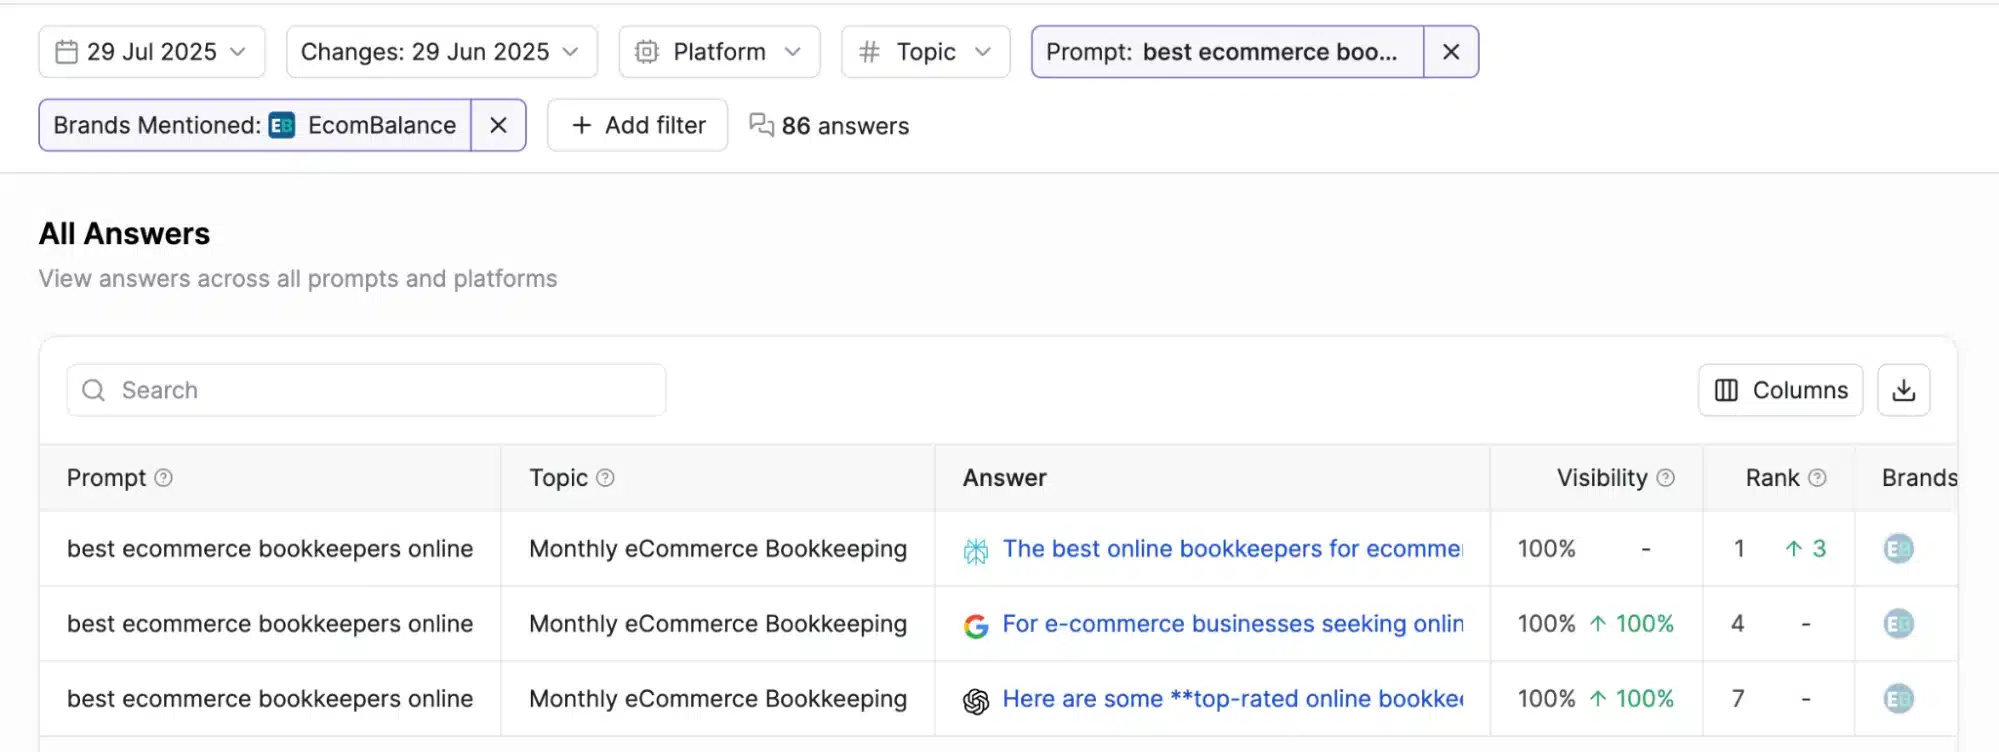Click the hash icon in Topic filter
1999x752 pixels.
869,52
